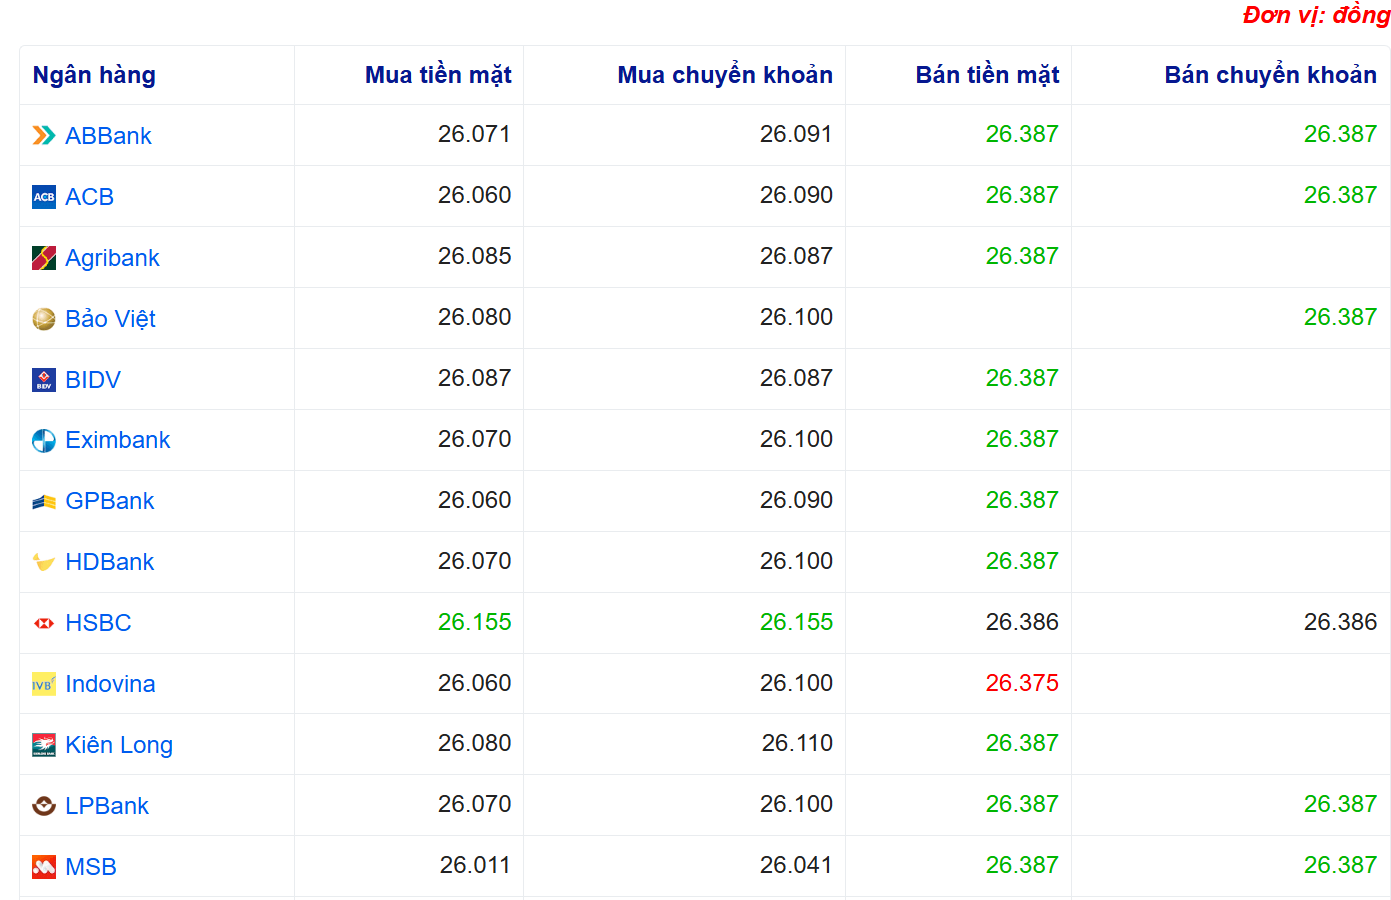Click Indovina's red 26.375 cash sell rate

coord(1021,683)
